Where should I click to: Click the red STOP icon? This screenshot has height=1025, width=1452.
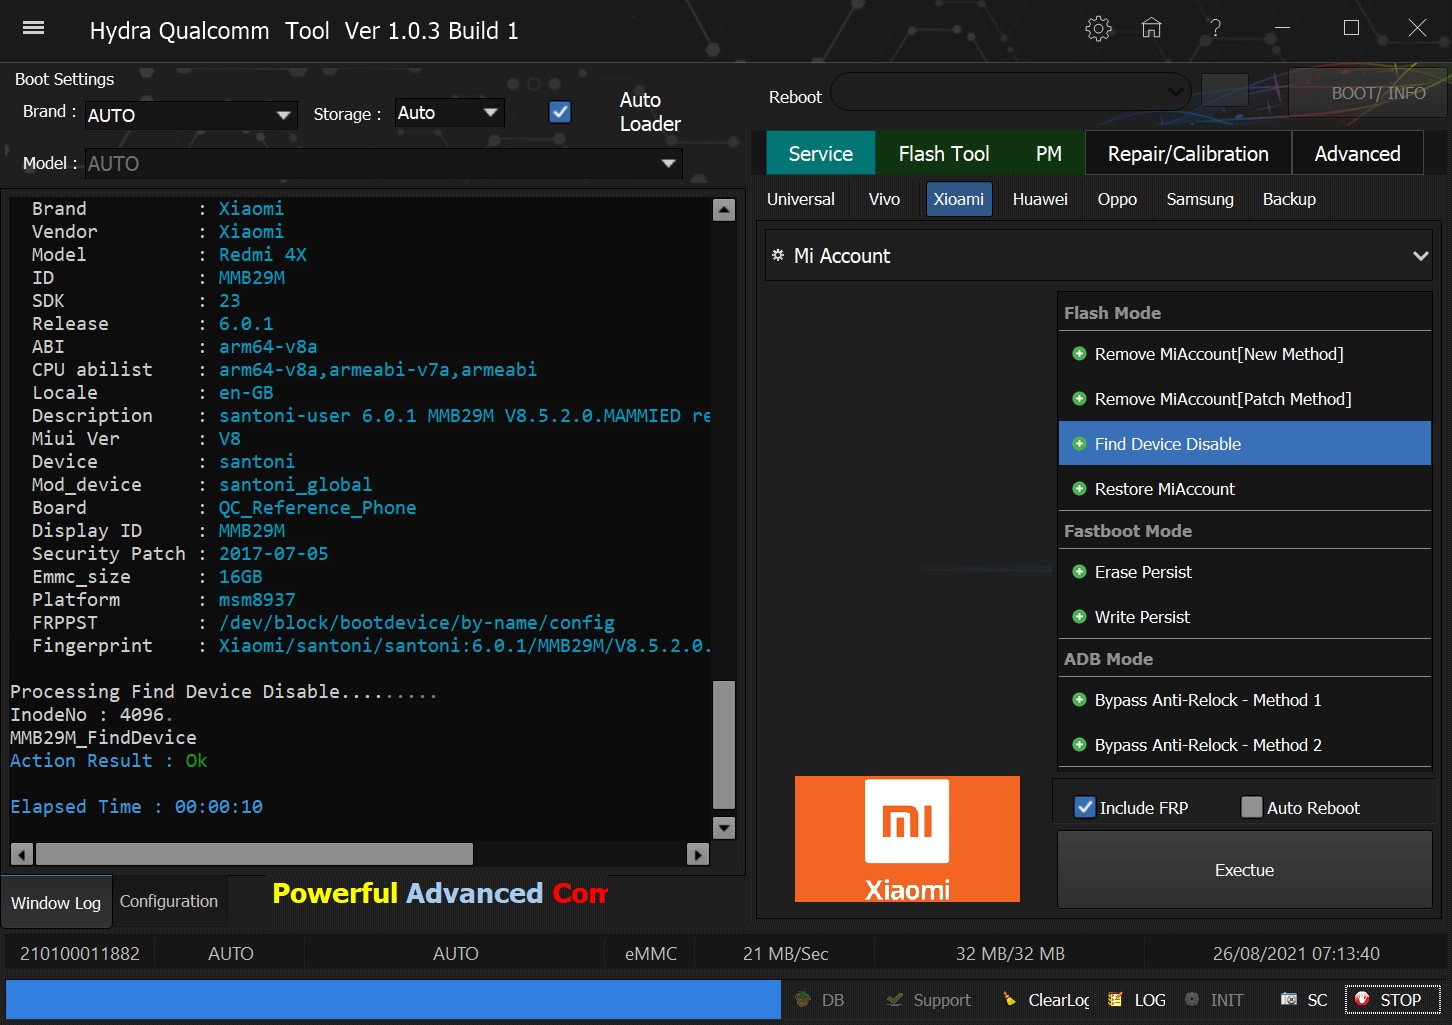tap(1362, 999)
